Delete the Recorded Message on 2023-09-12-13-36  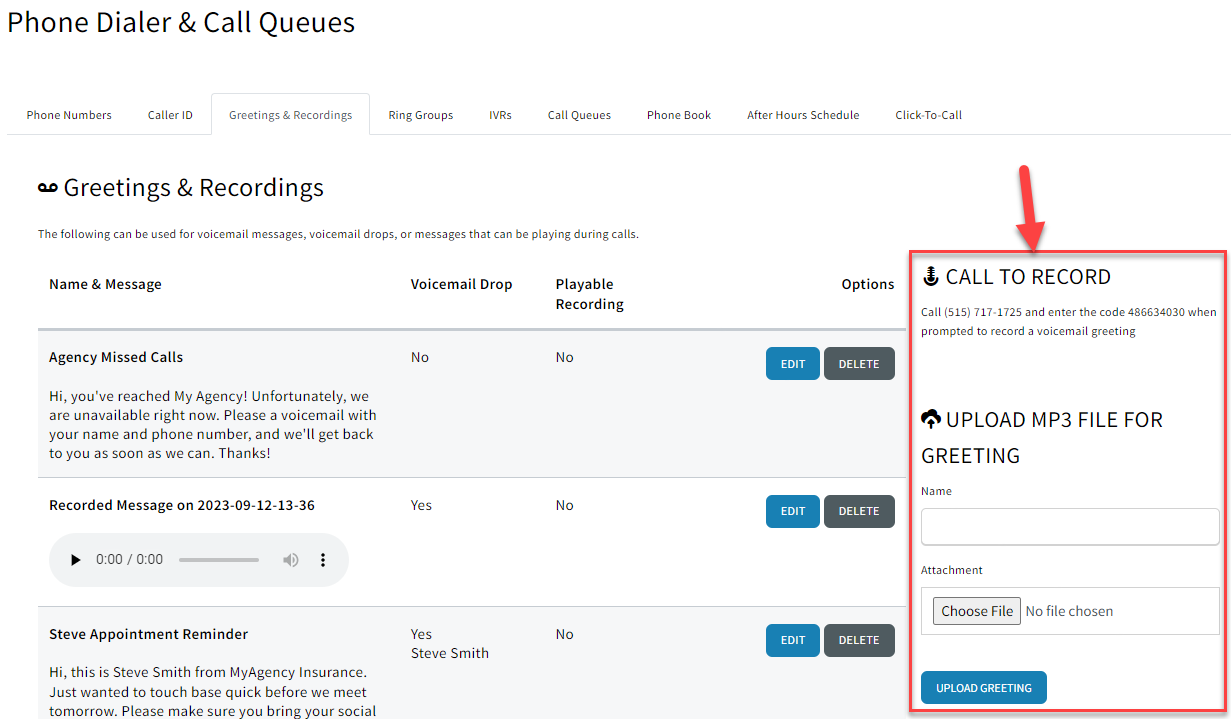pyautogui.click(x=859, y=511)
